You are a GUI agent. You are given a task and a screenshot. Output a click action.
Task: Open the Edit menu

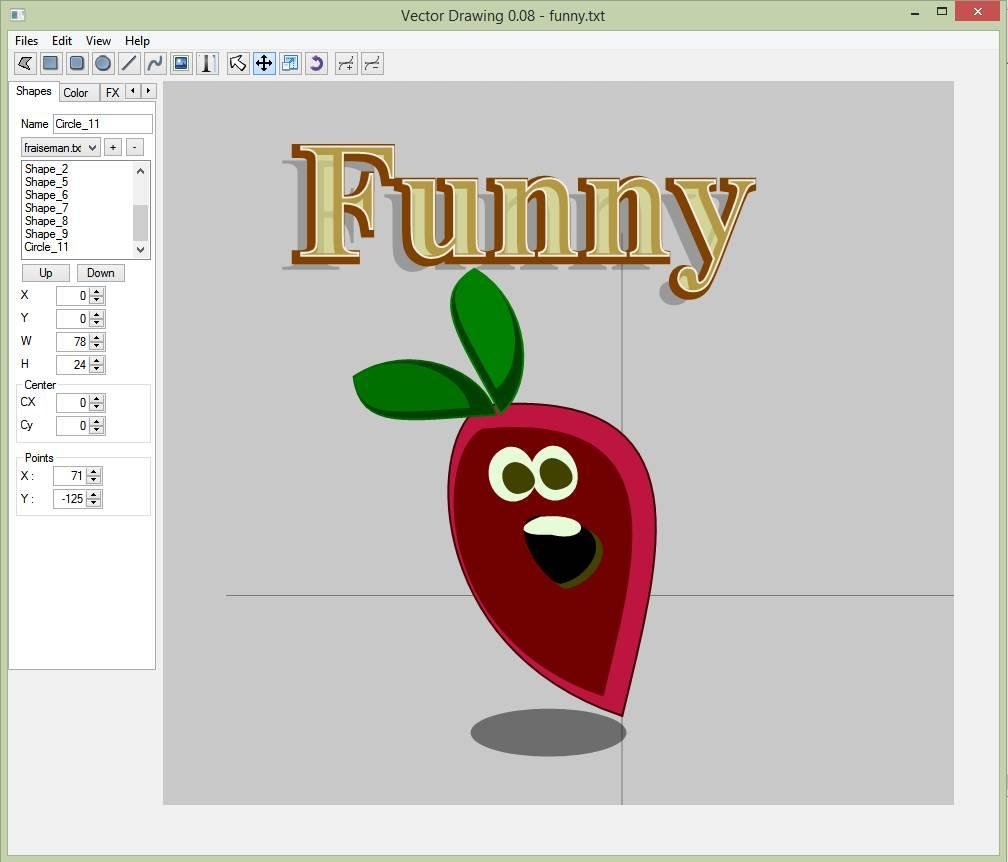(62, 41)
